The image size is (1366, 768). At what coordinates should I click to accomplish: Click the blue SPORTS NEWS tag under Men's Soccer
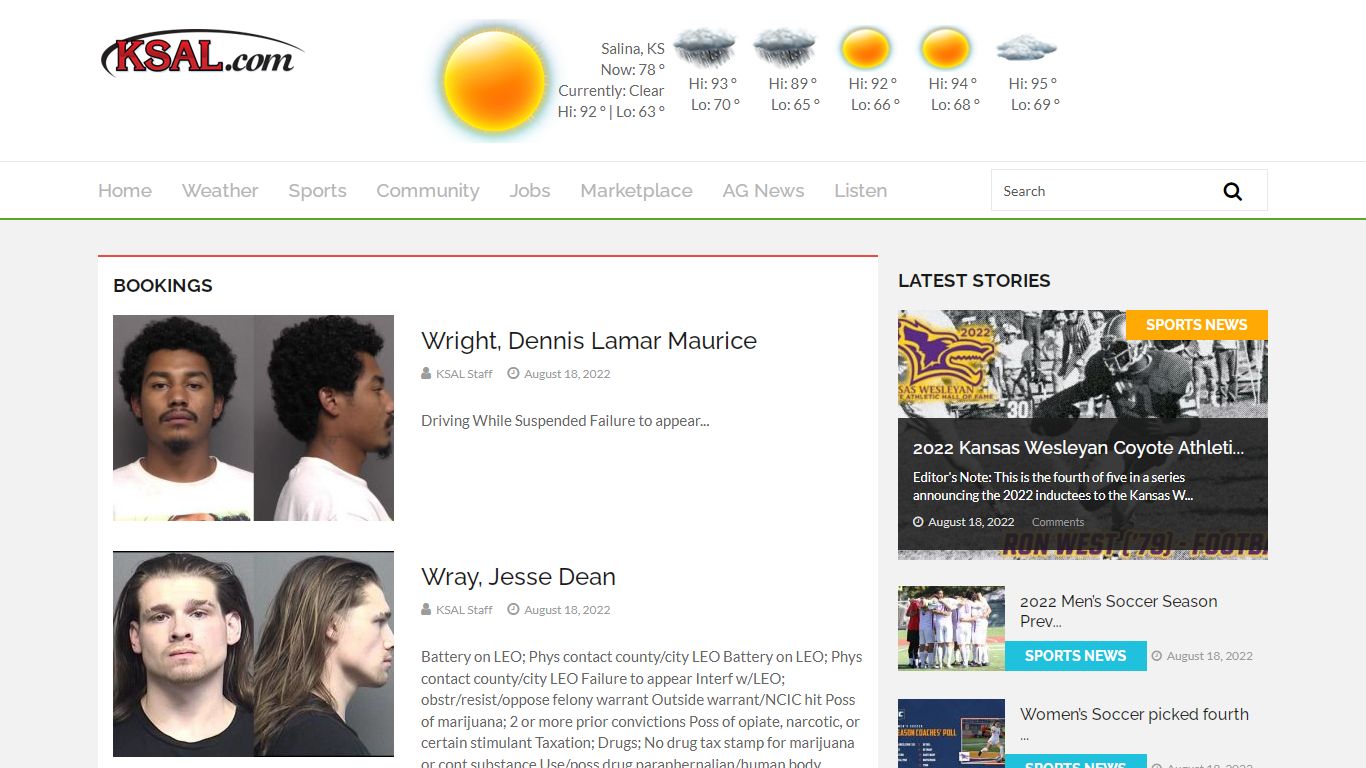point(1075,656)
